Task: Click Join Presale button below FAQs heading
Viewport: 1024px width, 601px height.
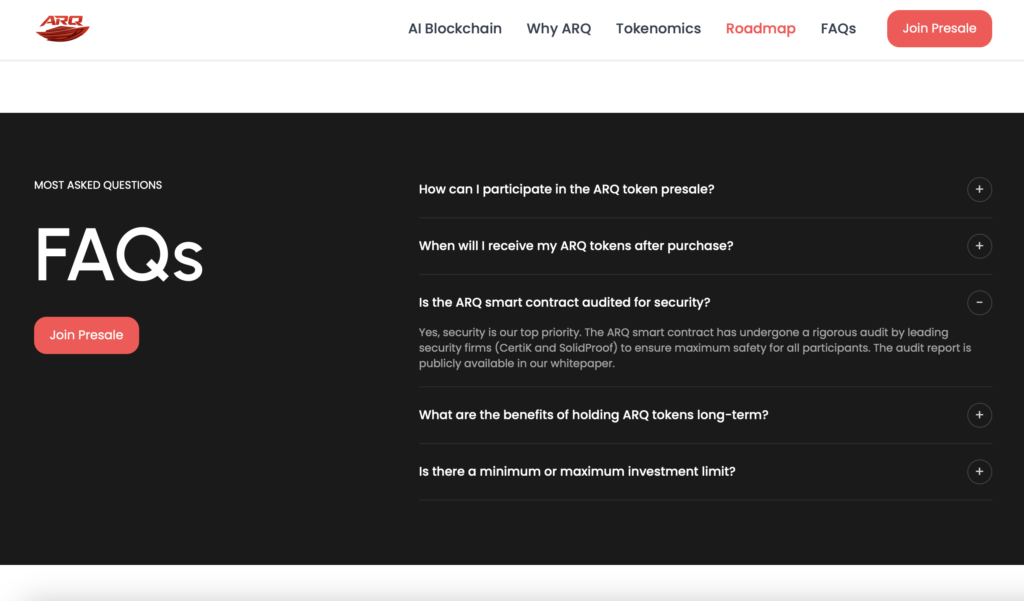Action: pos(86,335)
